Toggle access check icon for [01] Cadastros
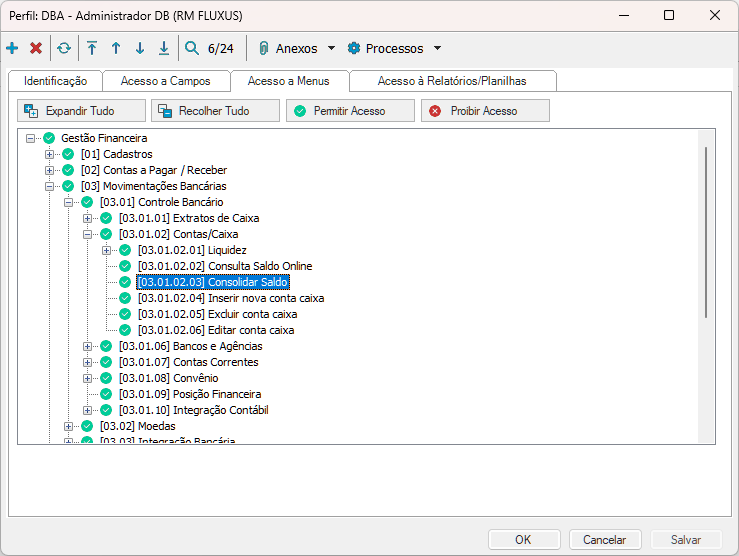 tap(68, 154)
